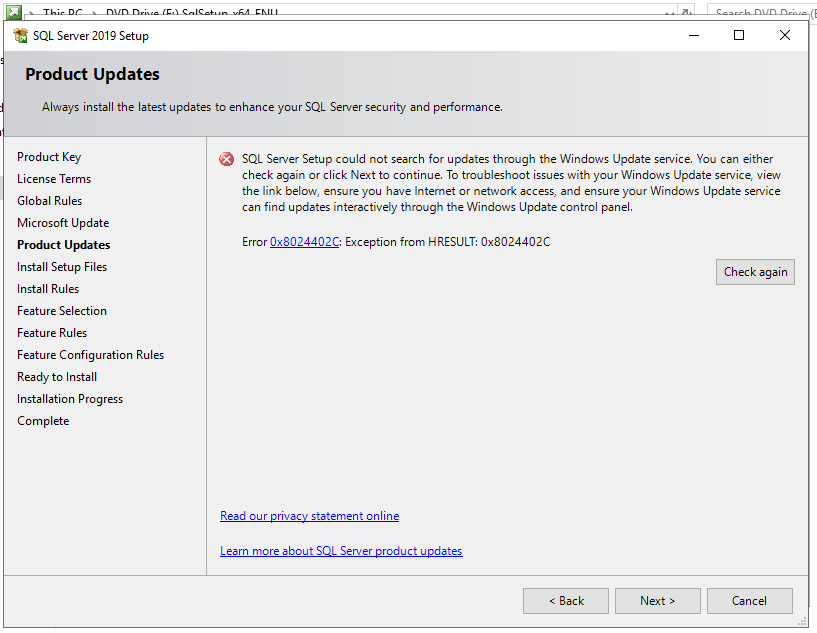Click the File Explorer address bar path
Viewport: 817px width, 633px height.
pyautogui.click(x=160, y=13)
